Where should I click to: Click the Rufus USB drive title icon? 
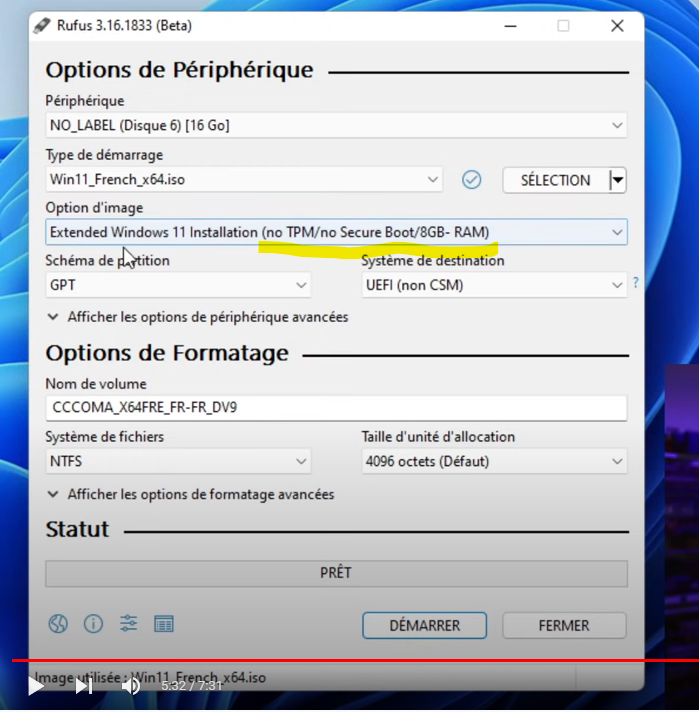[42, 25]
